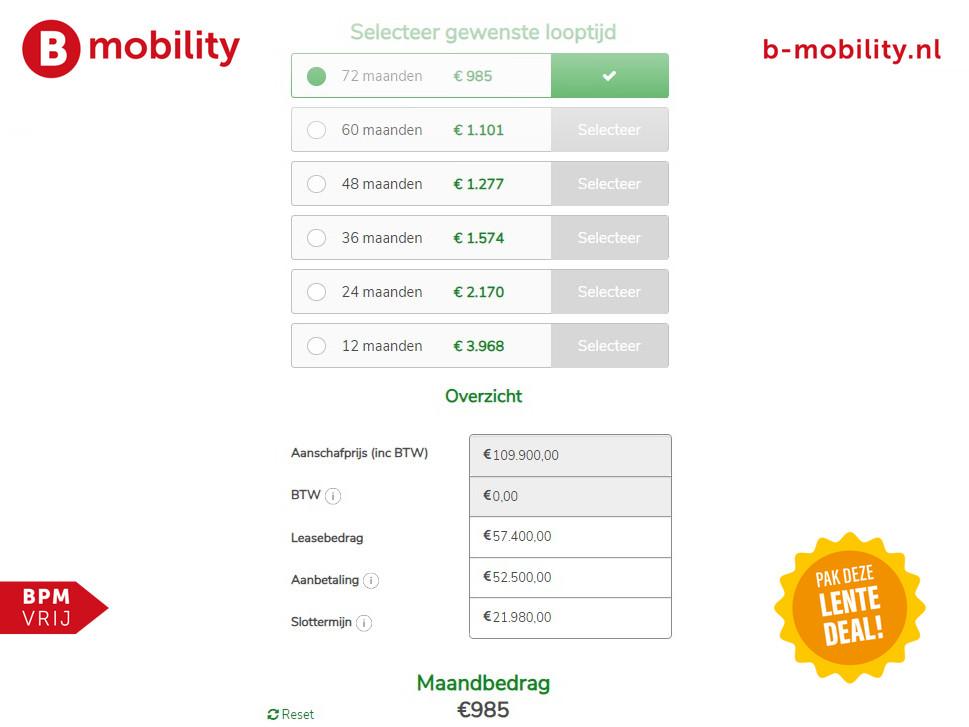The height and width of the screenshot is (727, 969).
Task: Click the Slottermijn amount field
Action: 570,618
